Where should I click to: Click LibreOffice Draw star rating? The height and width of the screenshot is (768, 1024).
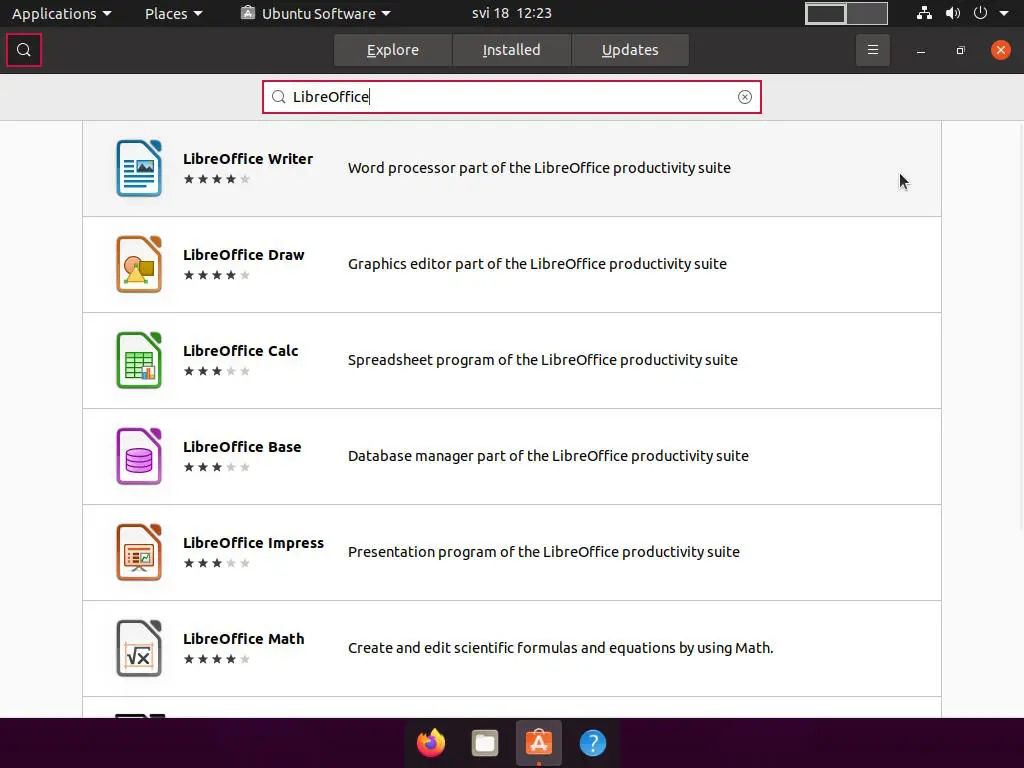pos(217,275)
